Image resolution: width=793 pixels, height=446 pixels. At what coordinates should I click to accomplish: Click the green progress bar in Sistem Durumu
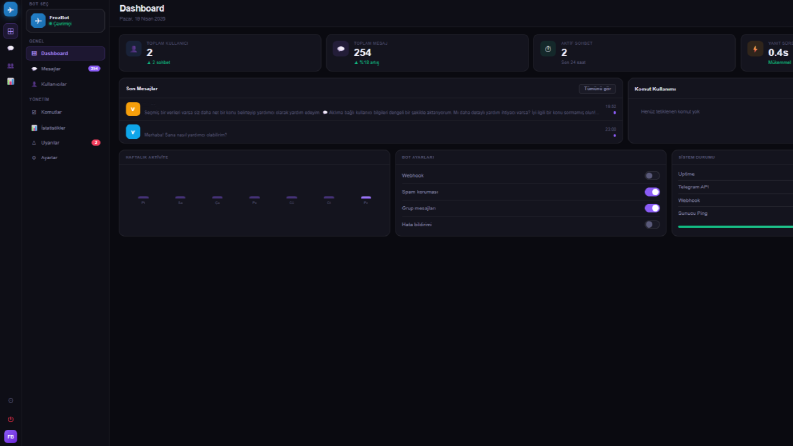(x=735, y=227)
